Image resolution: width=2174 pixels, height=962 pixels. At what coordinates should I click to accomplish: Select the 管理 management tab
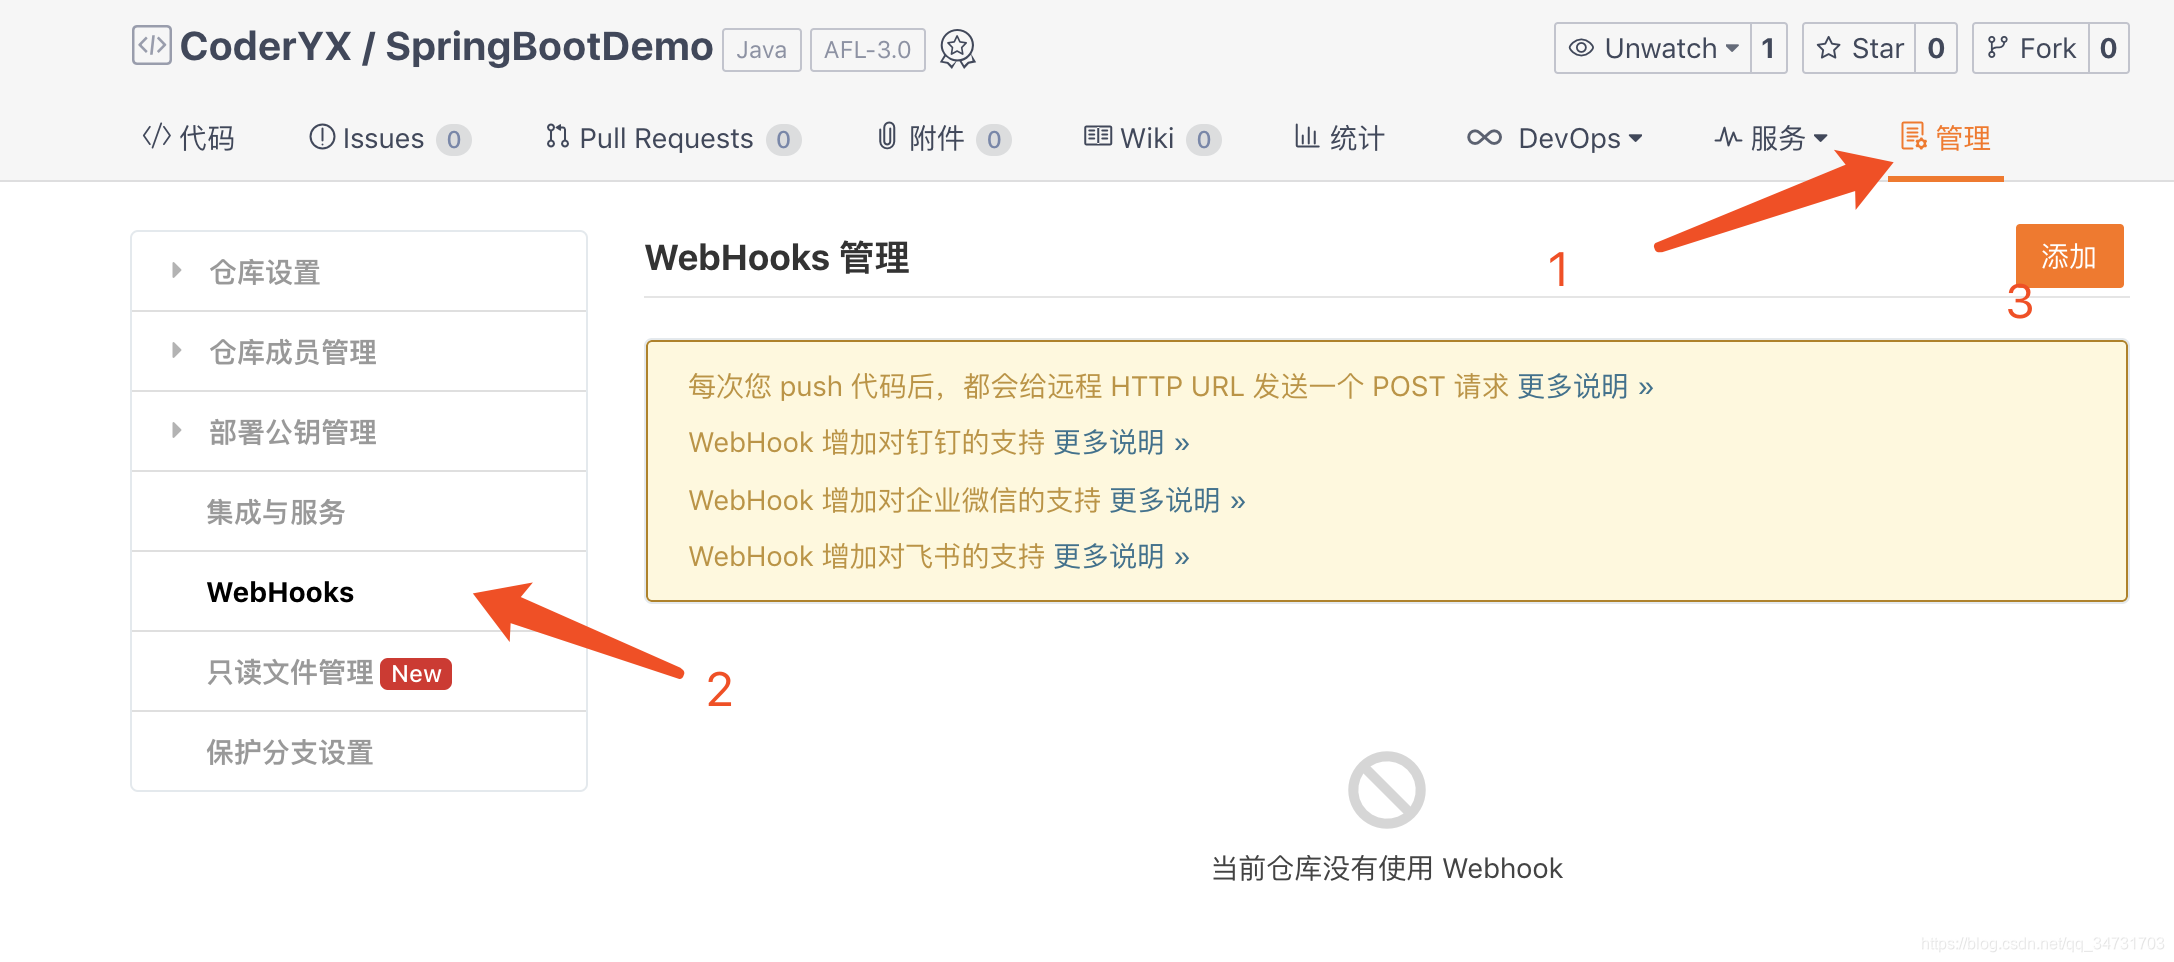click(1945, 138)
